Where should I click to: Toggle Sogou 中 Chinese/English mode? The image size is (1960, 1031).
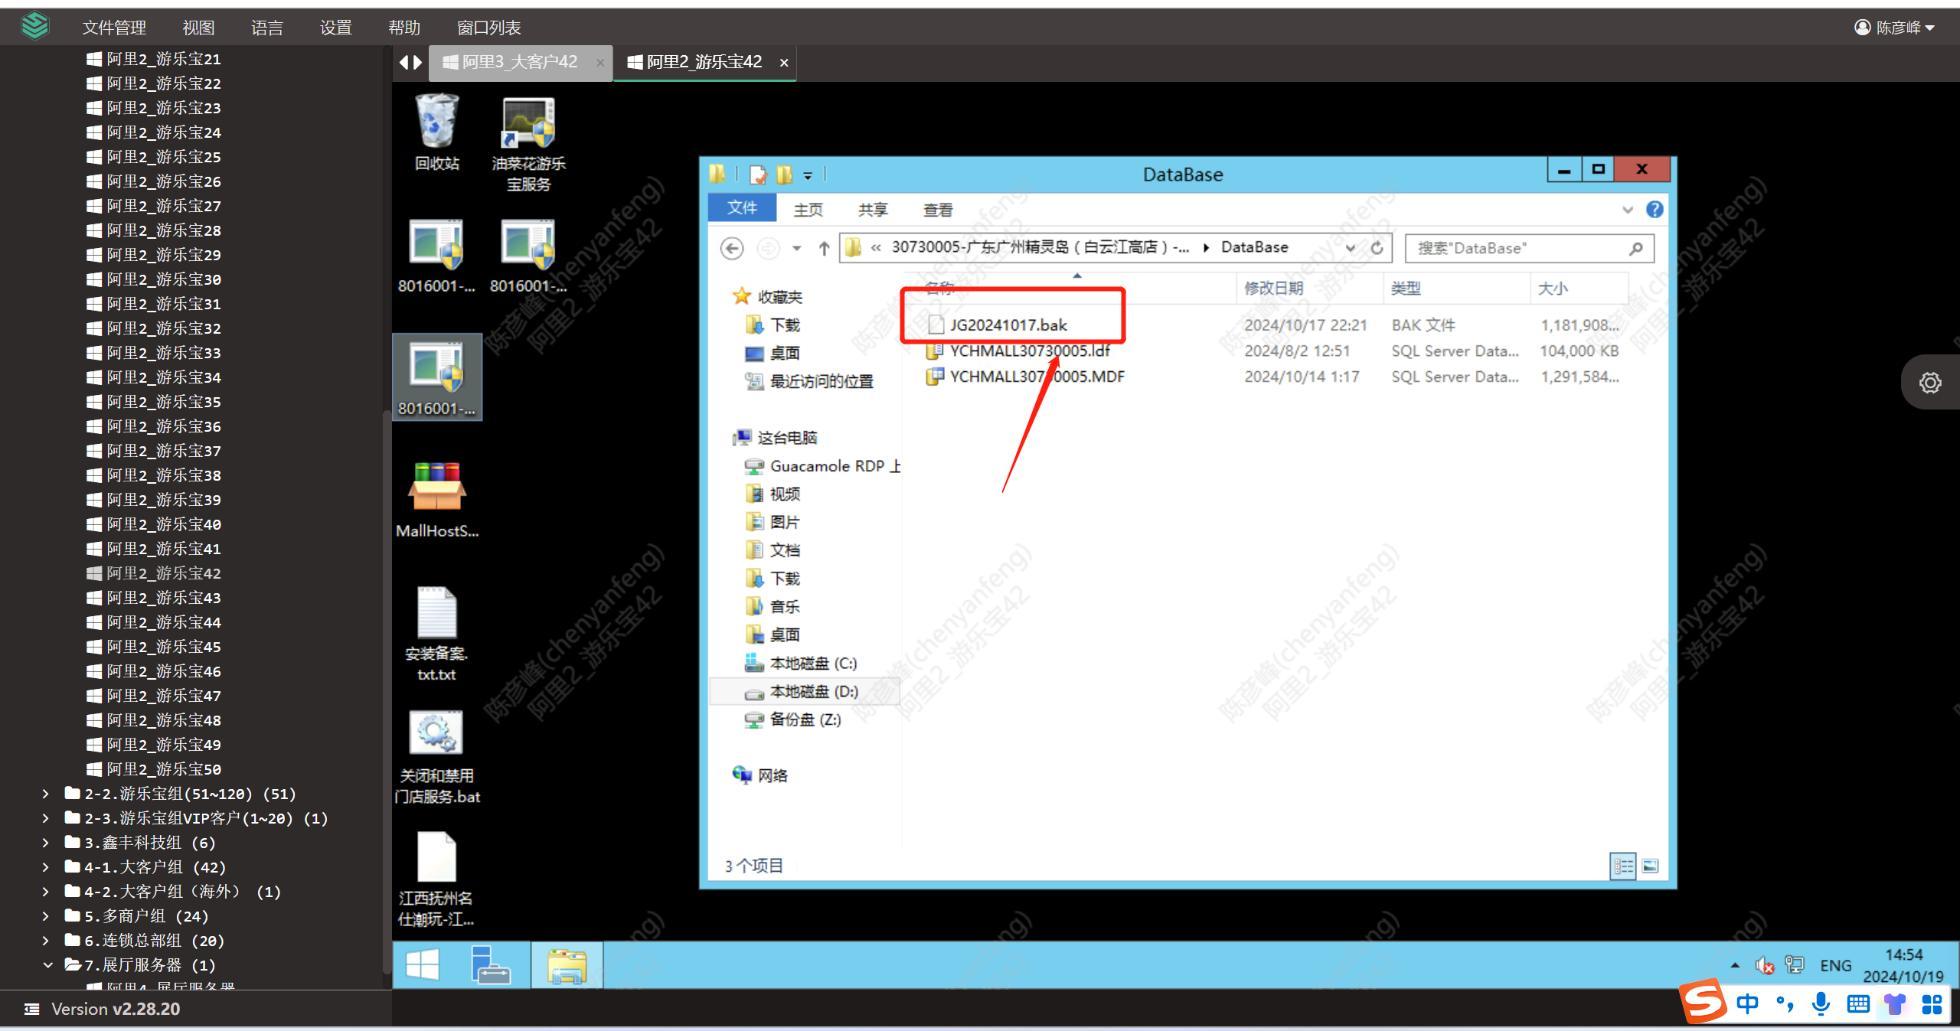(1748, 1004)
